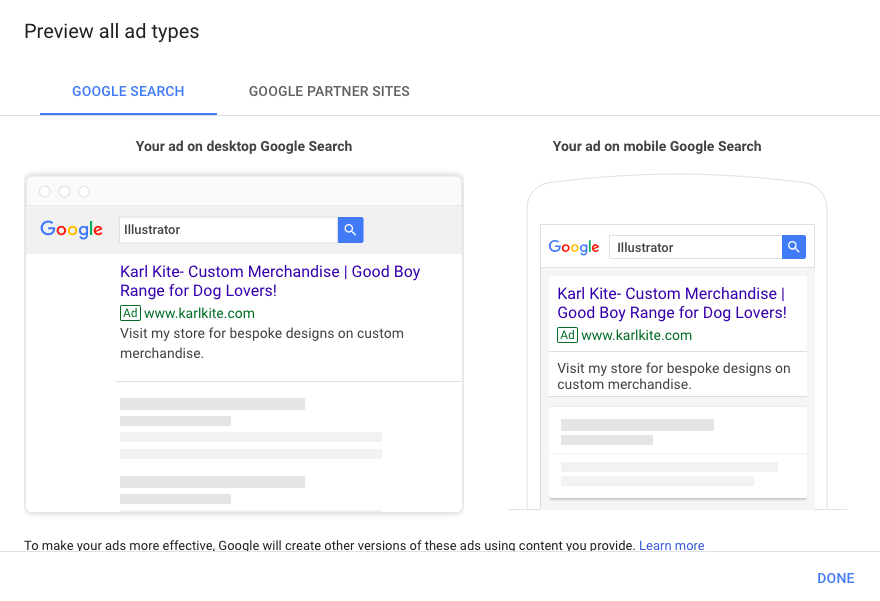Select the GOOGLE SEARCH tab
The image size is (880, 601).
(127, 91)
